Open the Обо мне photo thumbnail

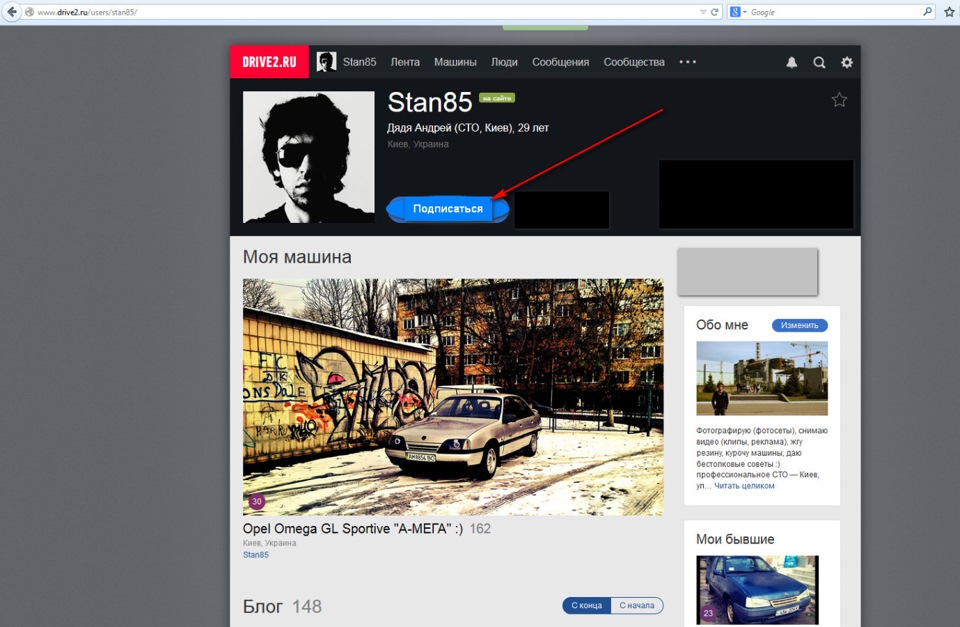coord(762,378)
